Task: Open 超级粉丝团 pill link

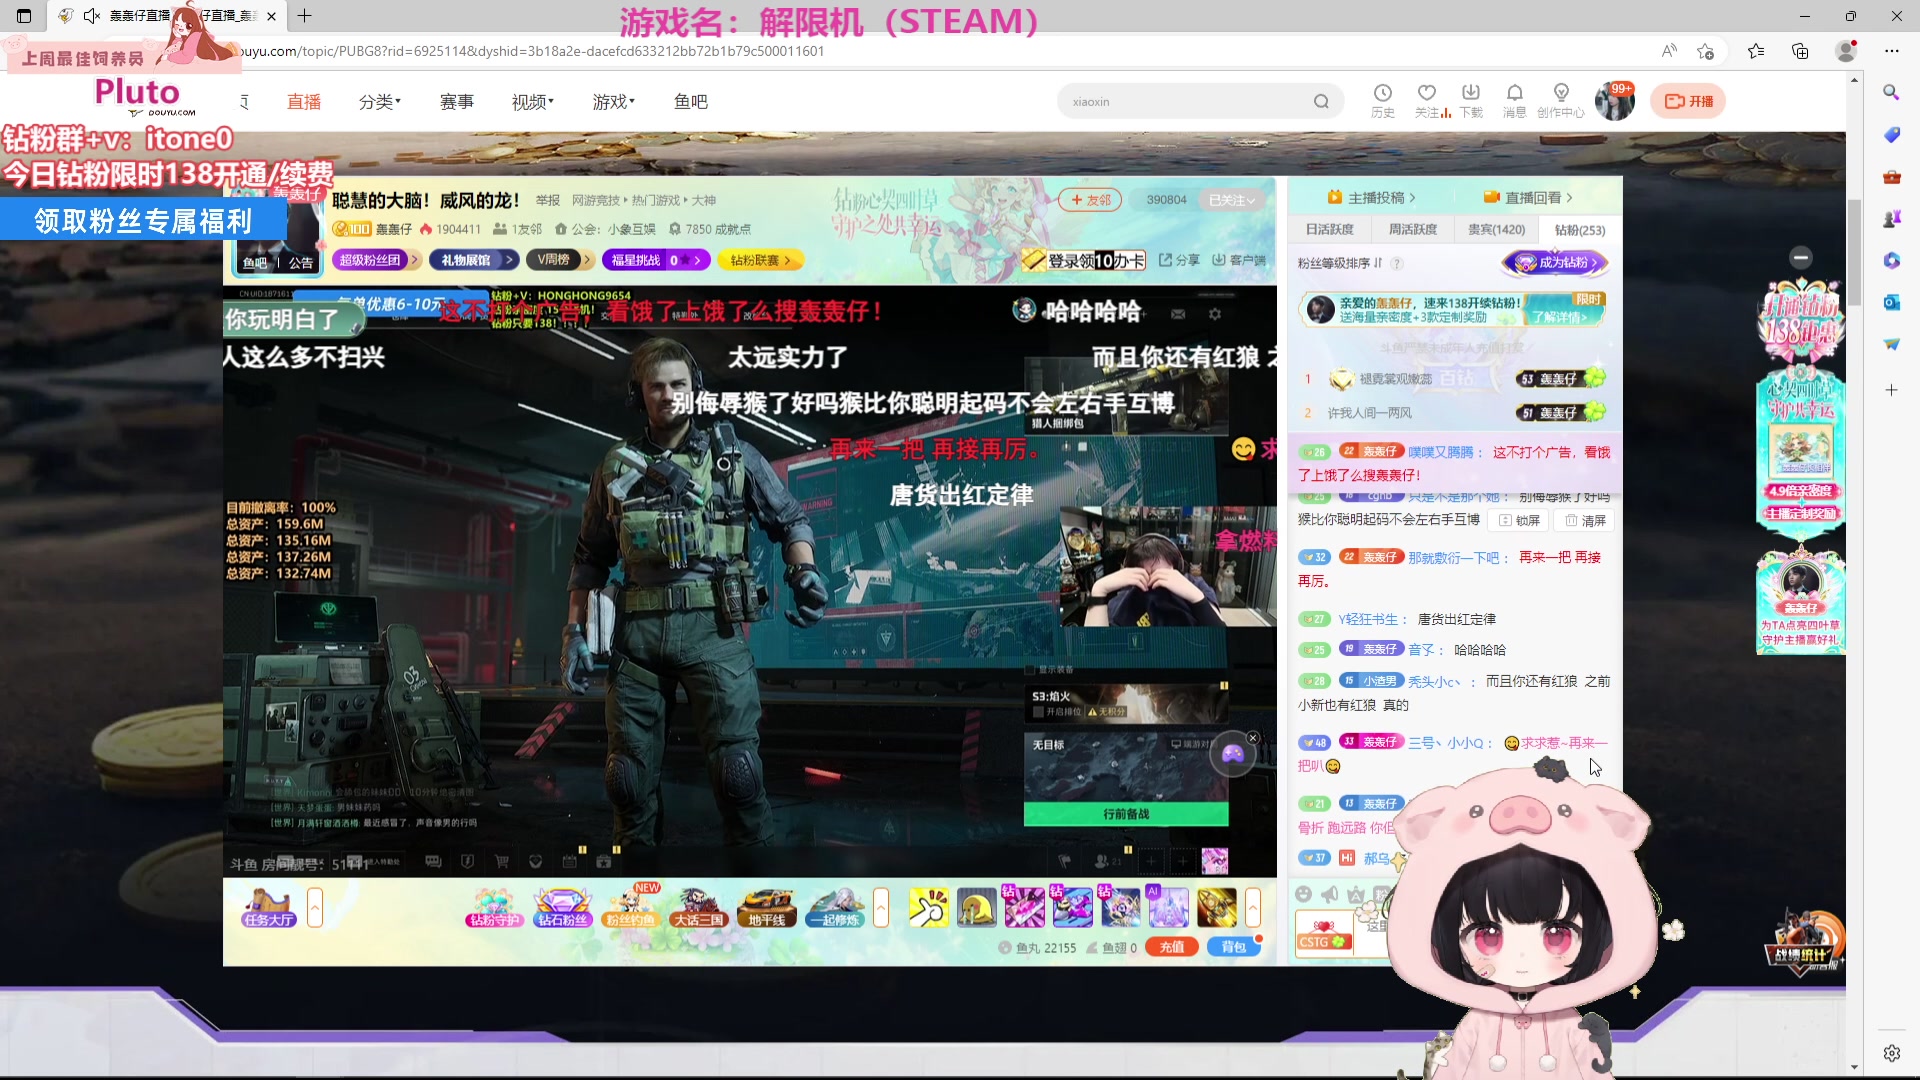Action: tap(375, 260)
